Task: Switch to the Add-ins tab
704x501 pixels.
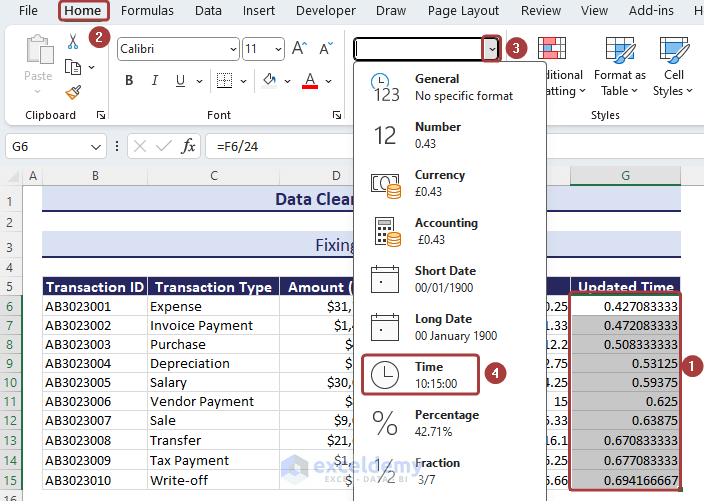Action: (x=651, y=10)
